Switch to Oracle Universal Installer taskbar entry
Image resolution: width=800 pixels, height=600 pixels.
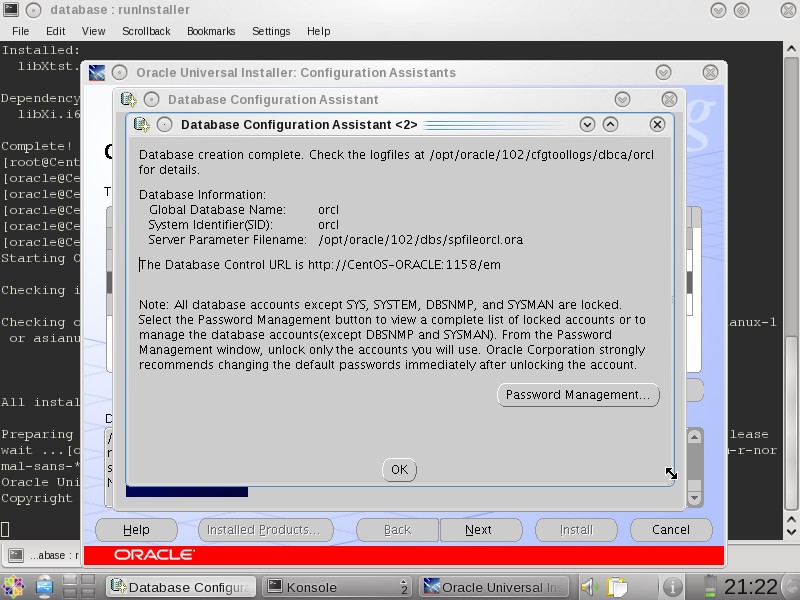(495, 587)
